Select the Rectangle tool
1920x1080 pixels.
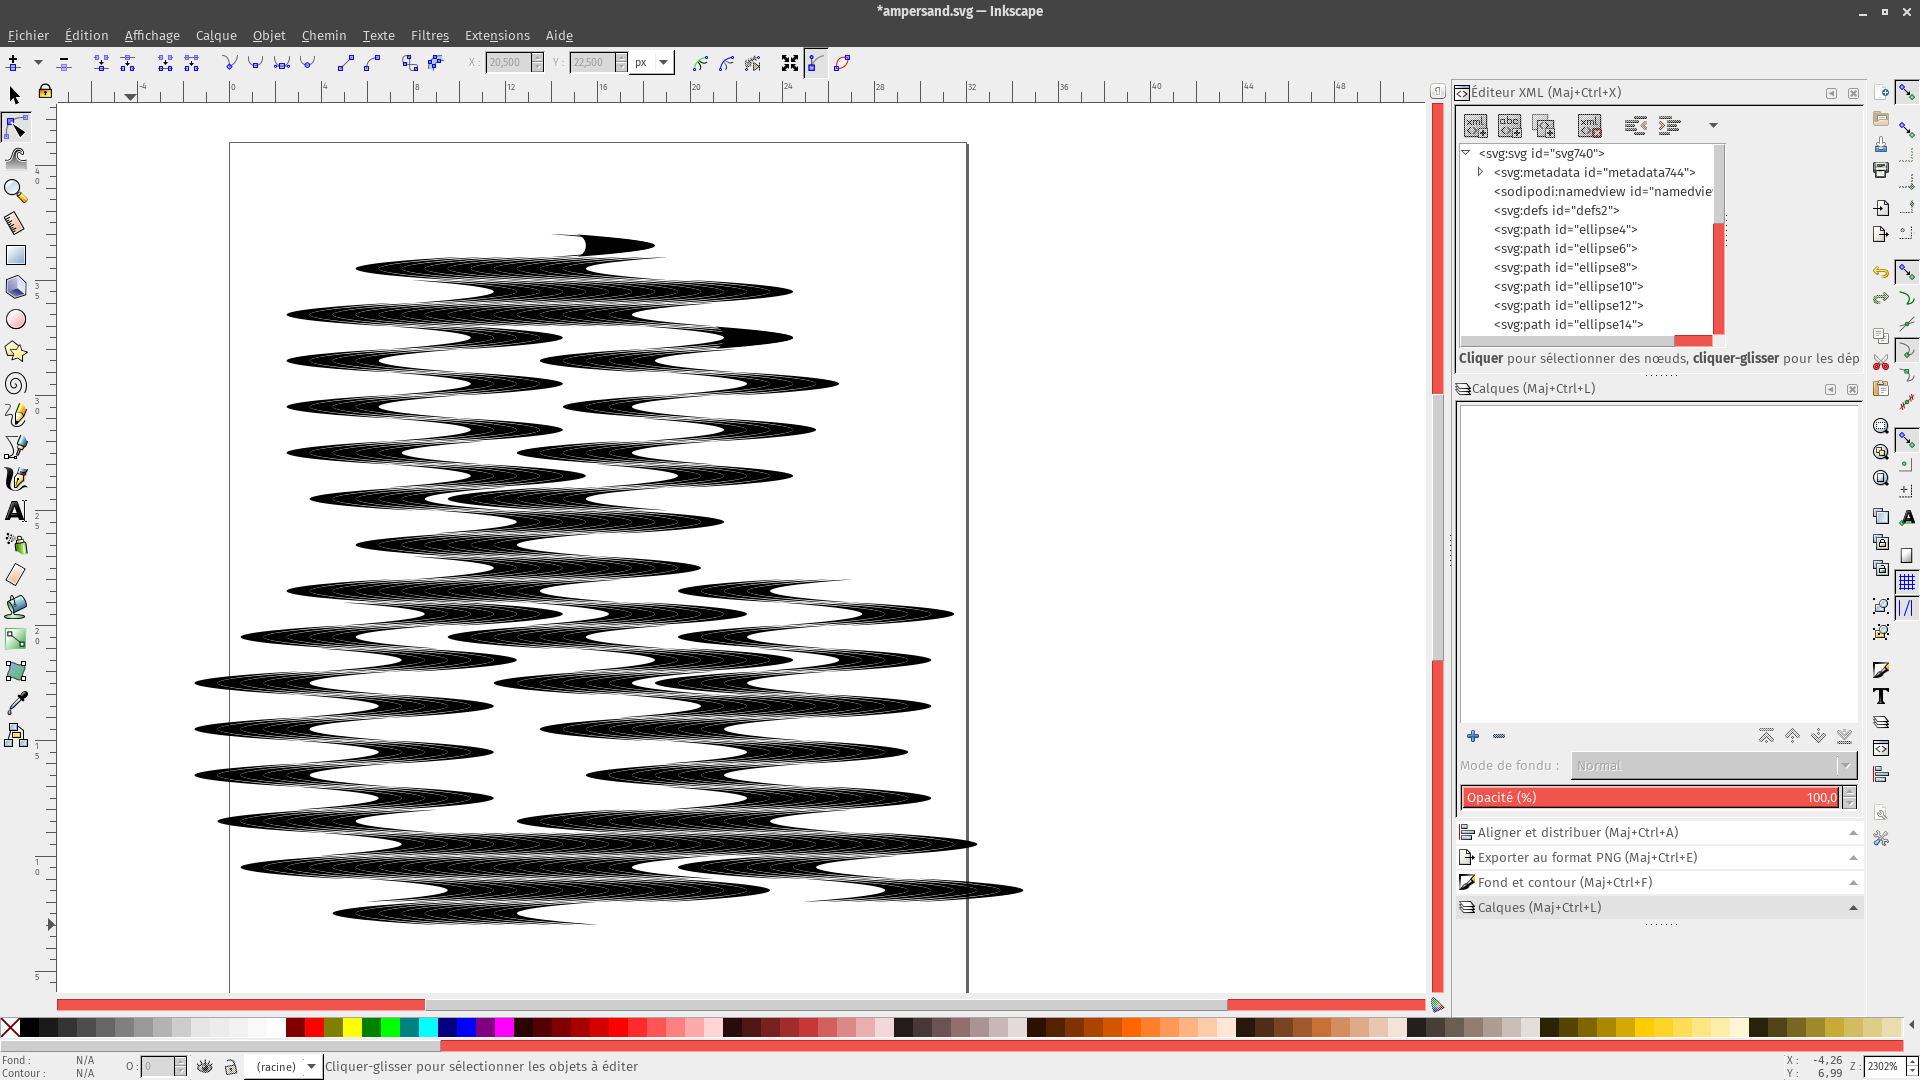[16, 255]
